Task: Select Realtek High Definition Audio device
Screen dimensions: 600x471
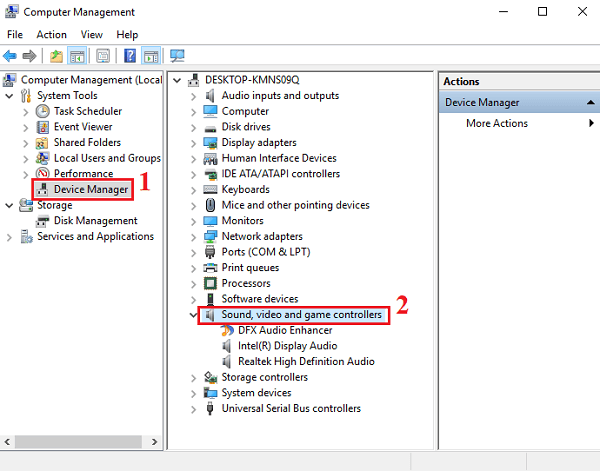Action: [306, 362]
